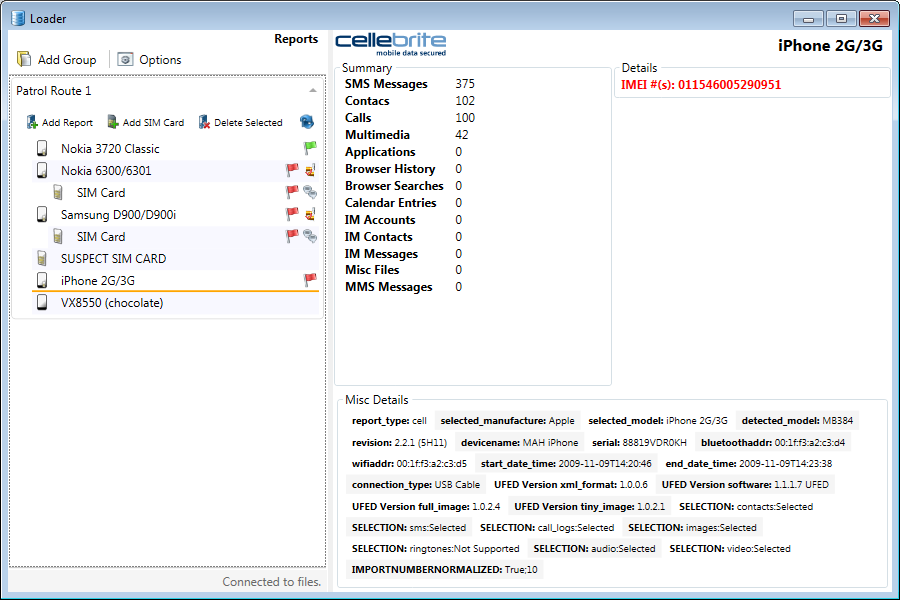Click the SMS Messages summary row
This screenshot has height=600, width=900.
410,84
